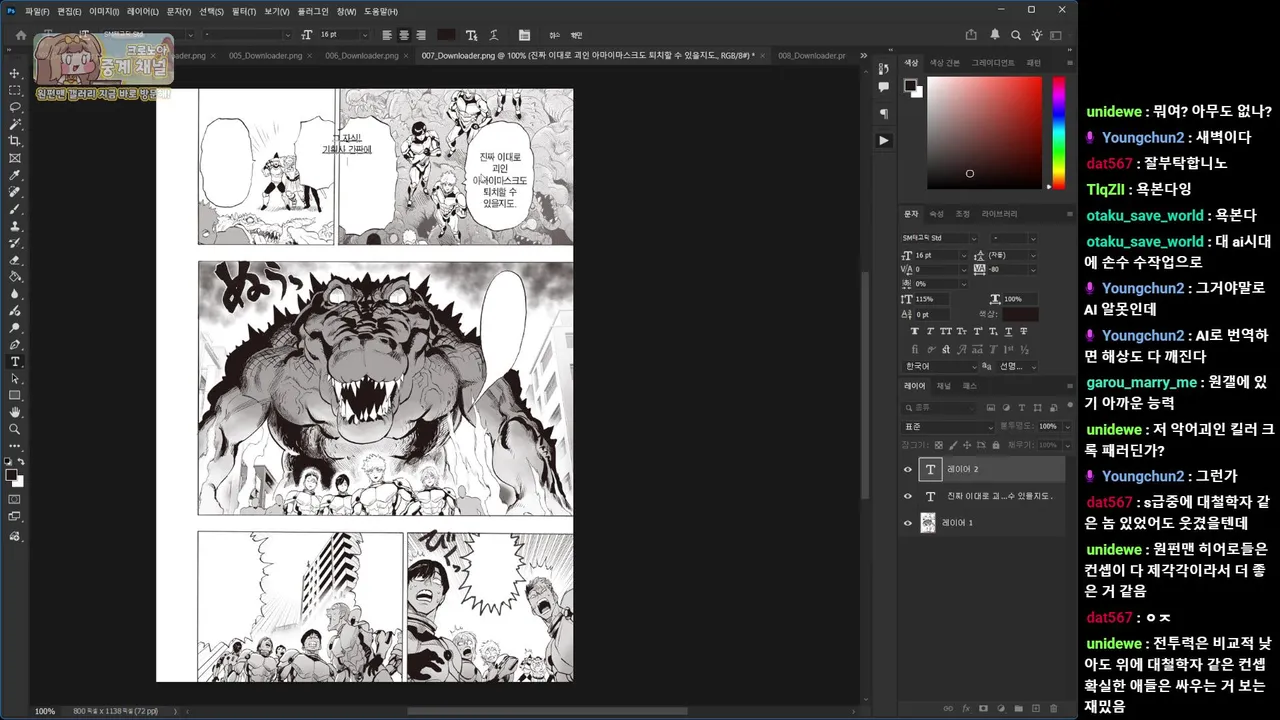This screenshot has height=720, width=1280.
Task: Open tracking -80 dropdown
Action: (x=1033, y=269)
